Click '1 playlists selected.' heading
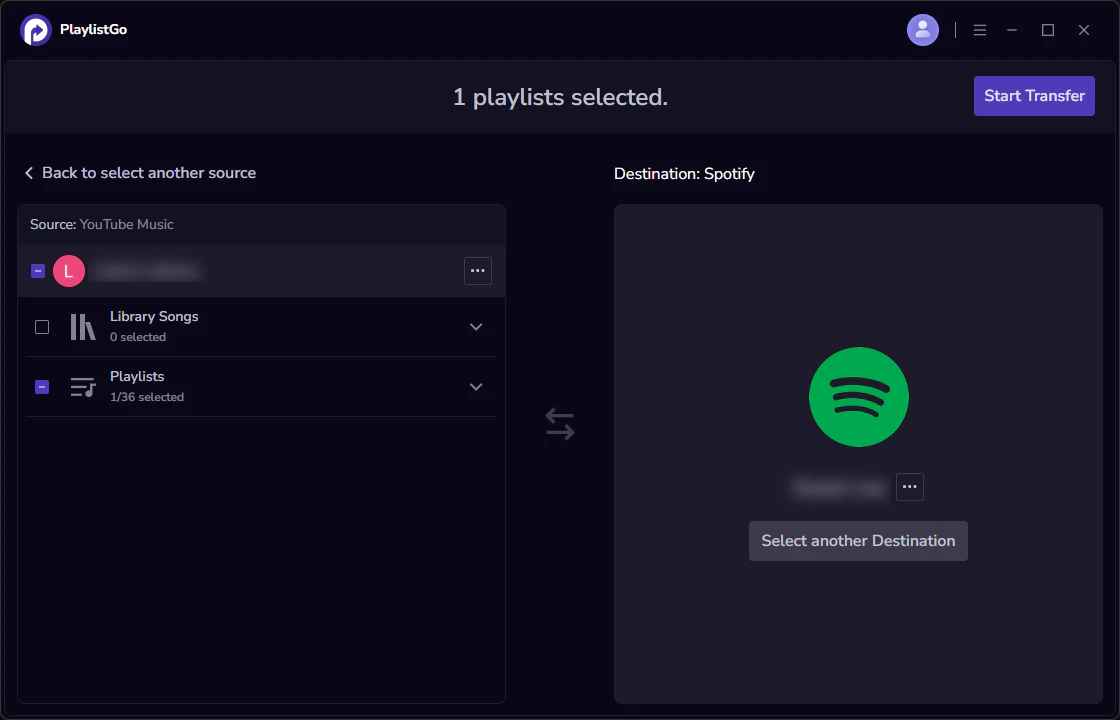Screen dimensions: 1120x720 pyautogui.click(x=561, y=97)
